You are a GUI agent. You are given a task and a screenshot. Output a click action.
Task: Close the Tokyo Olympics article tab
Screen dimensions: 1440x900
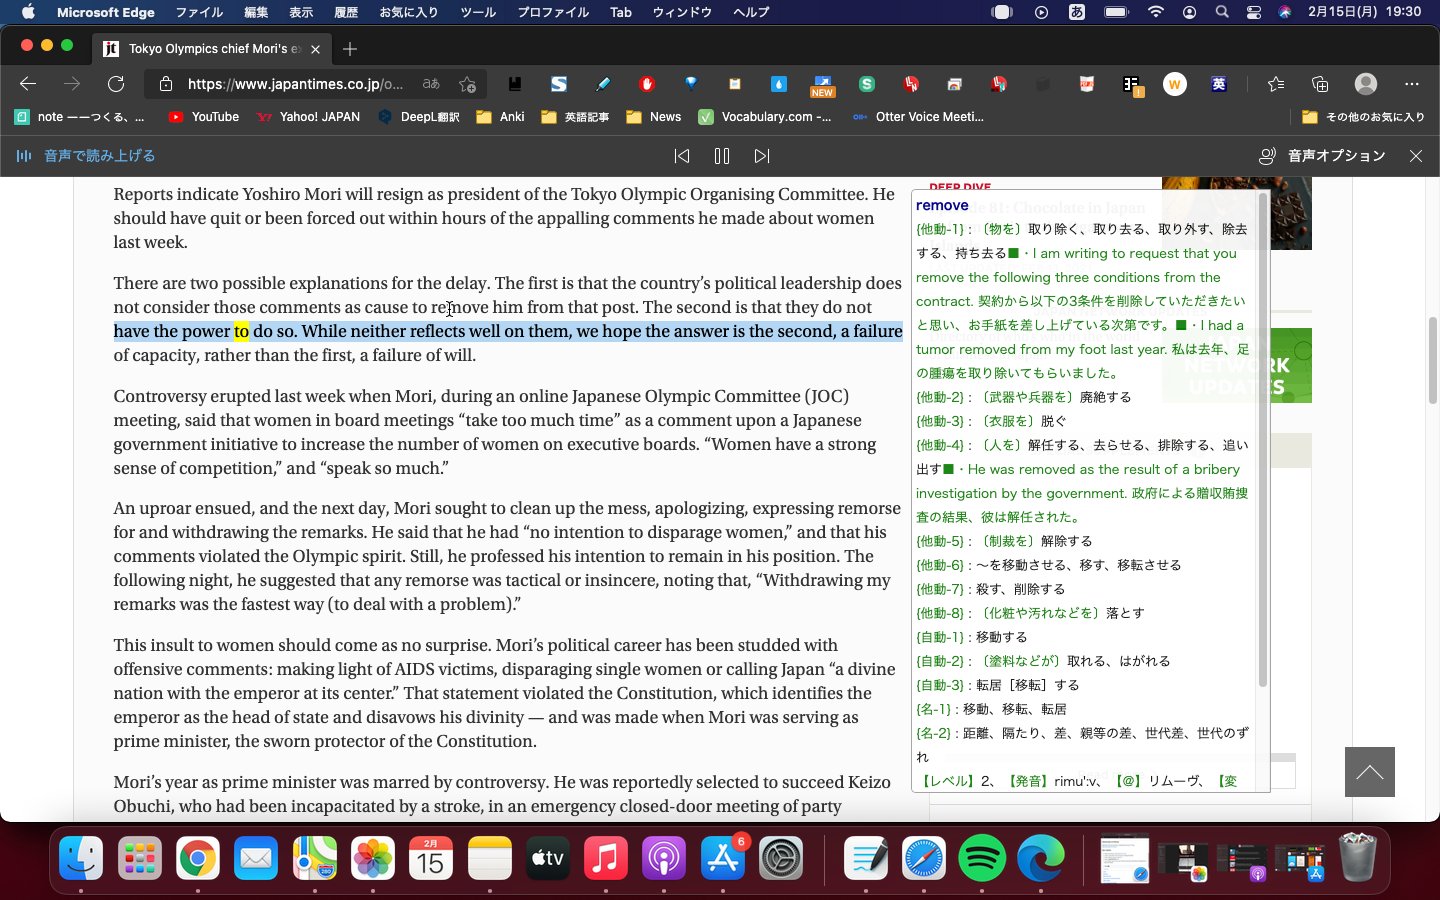(x=316, y=48)
